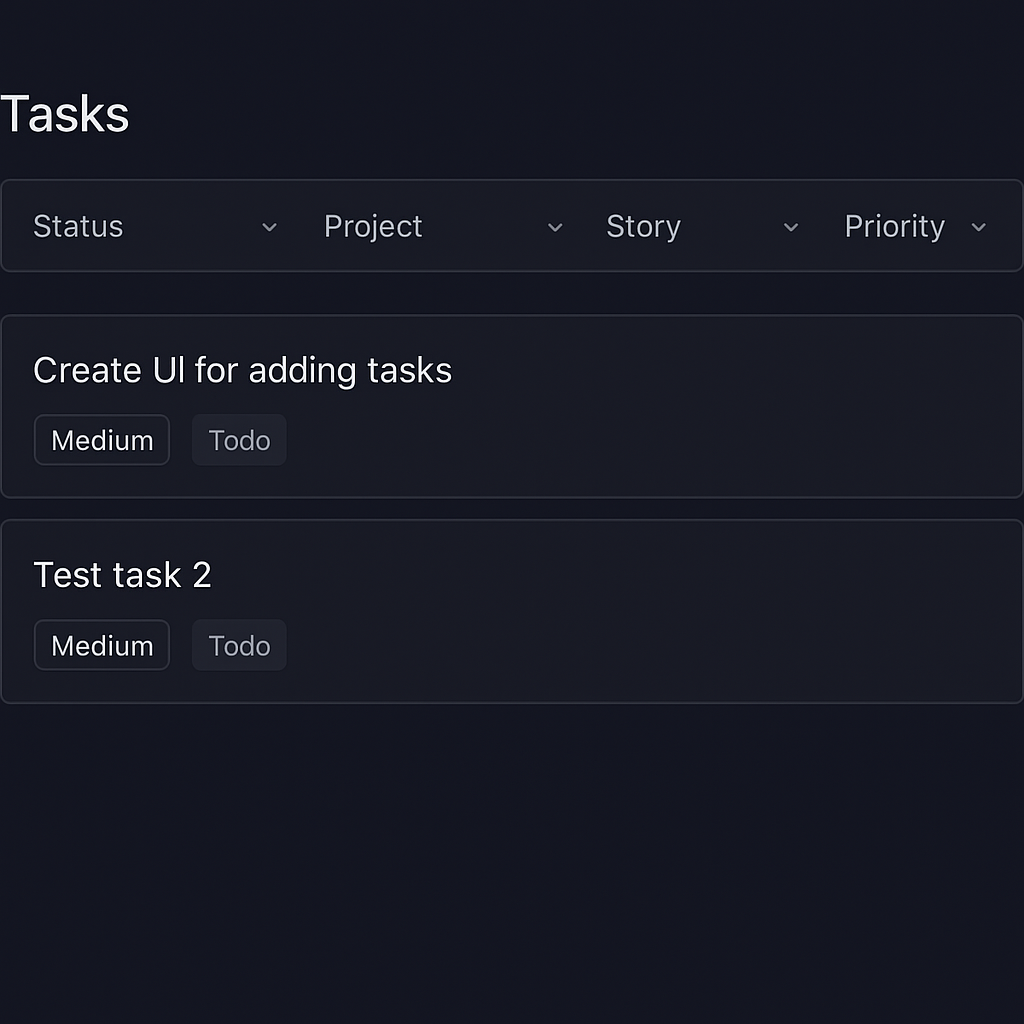Open the "Test task 2" title
Screen dimensions: 1024x1024
click(x=122, y=575)
